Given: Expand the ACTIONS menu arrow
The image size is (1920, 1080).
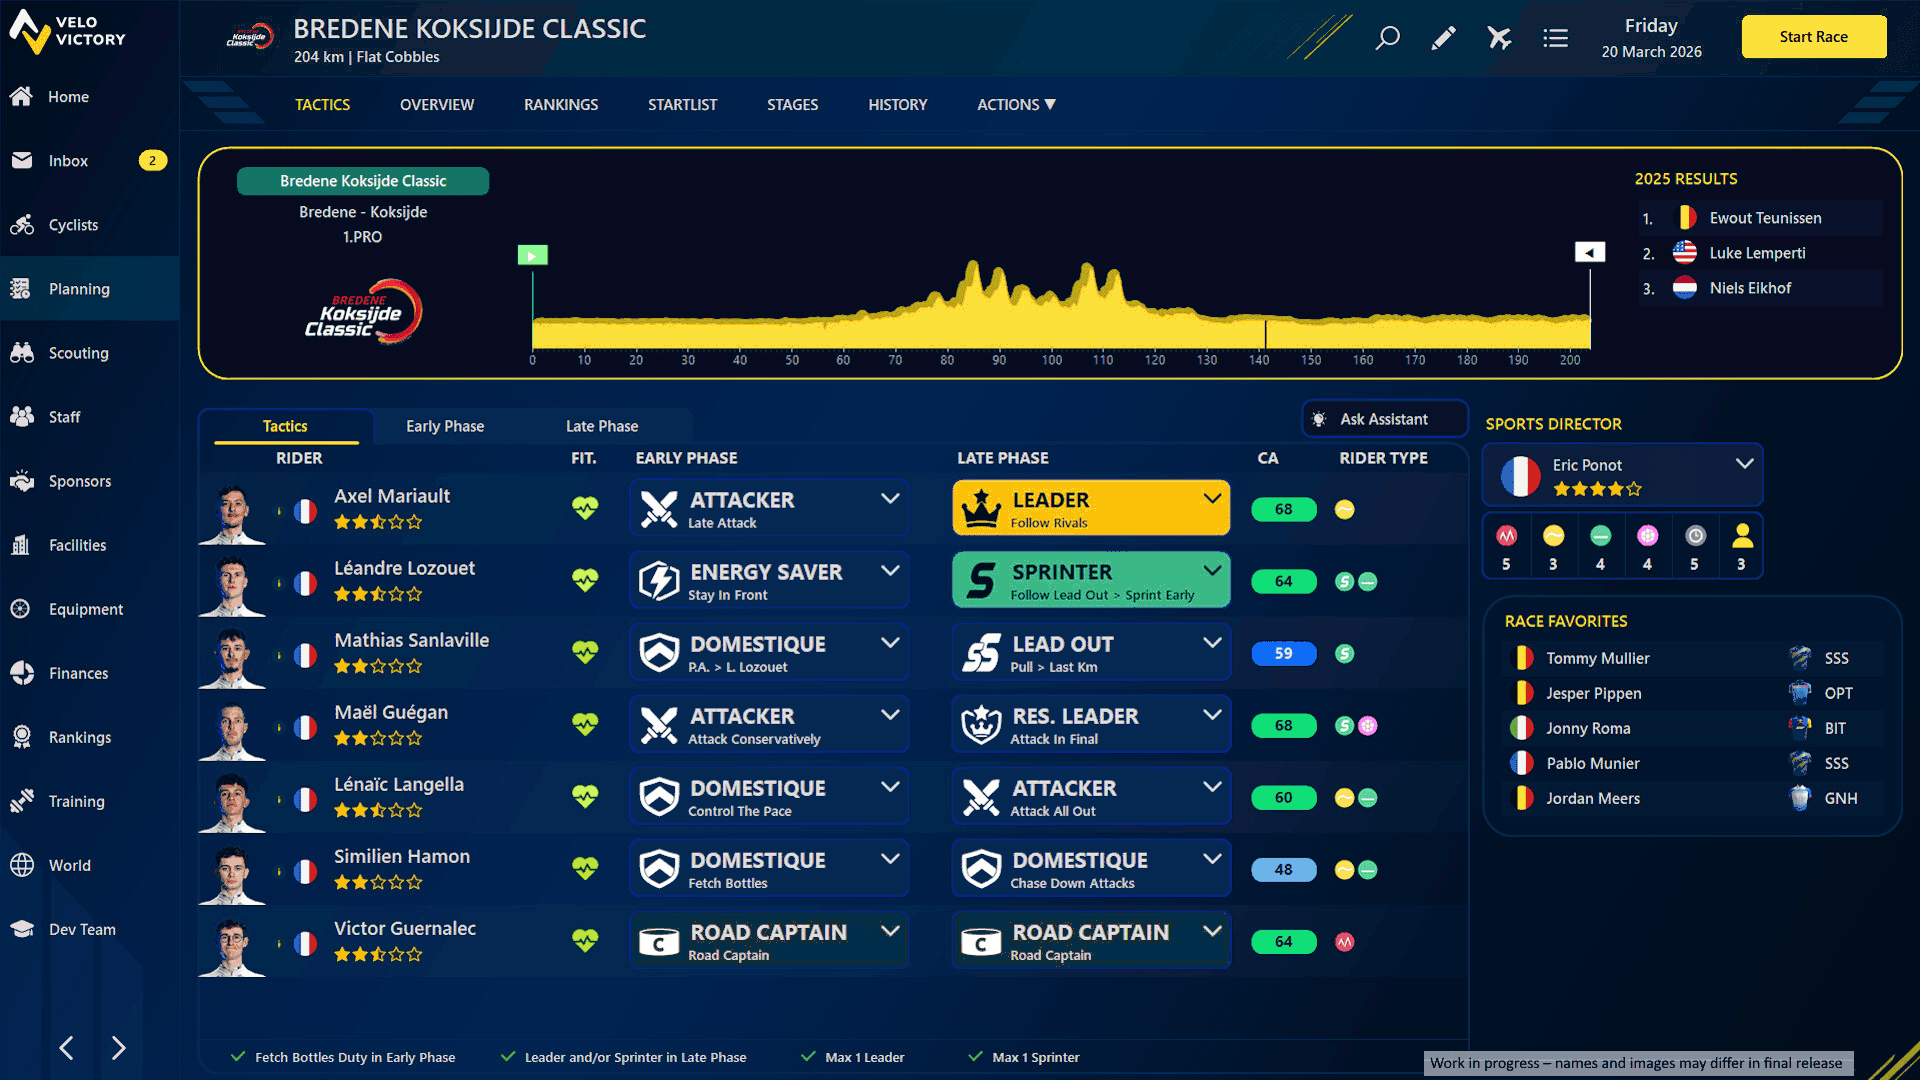Looking at the screenshot, I should [1050, 104].
